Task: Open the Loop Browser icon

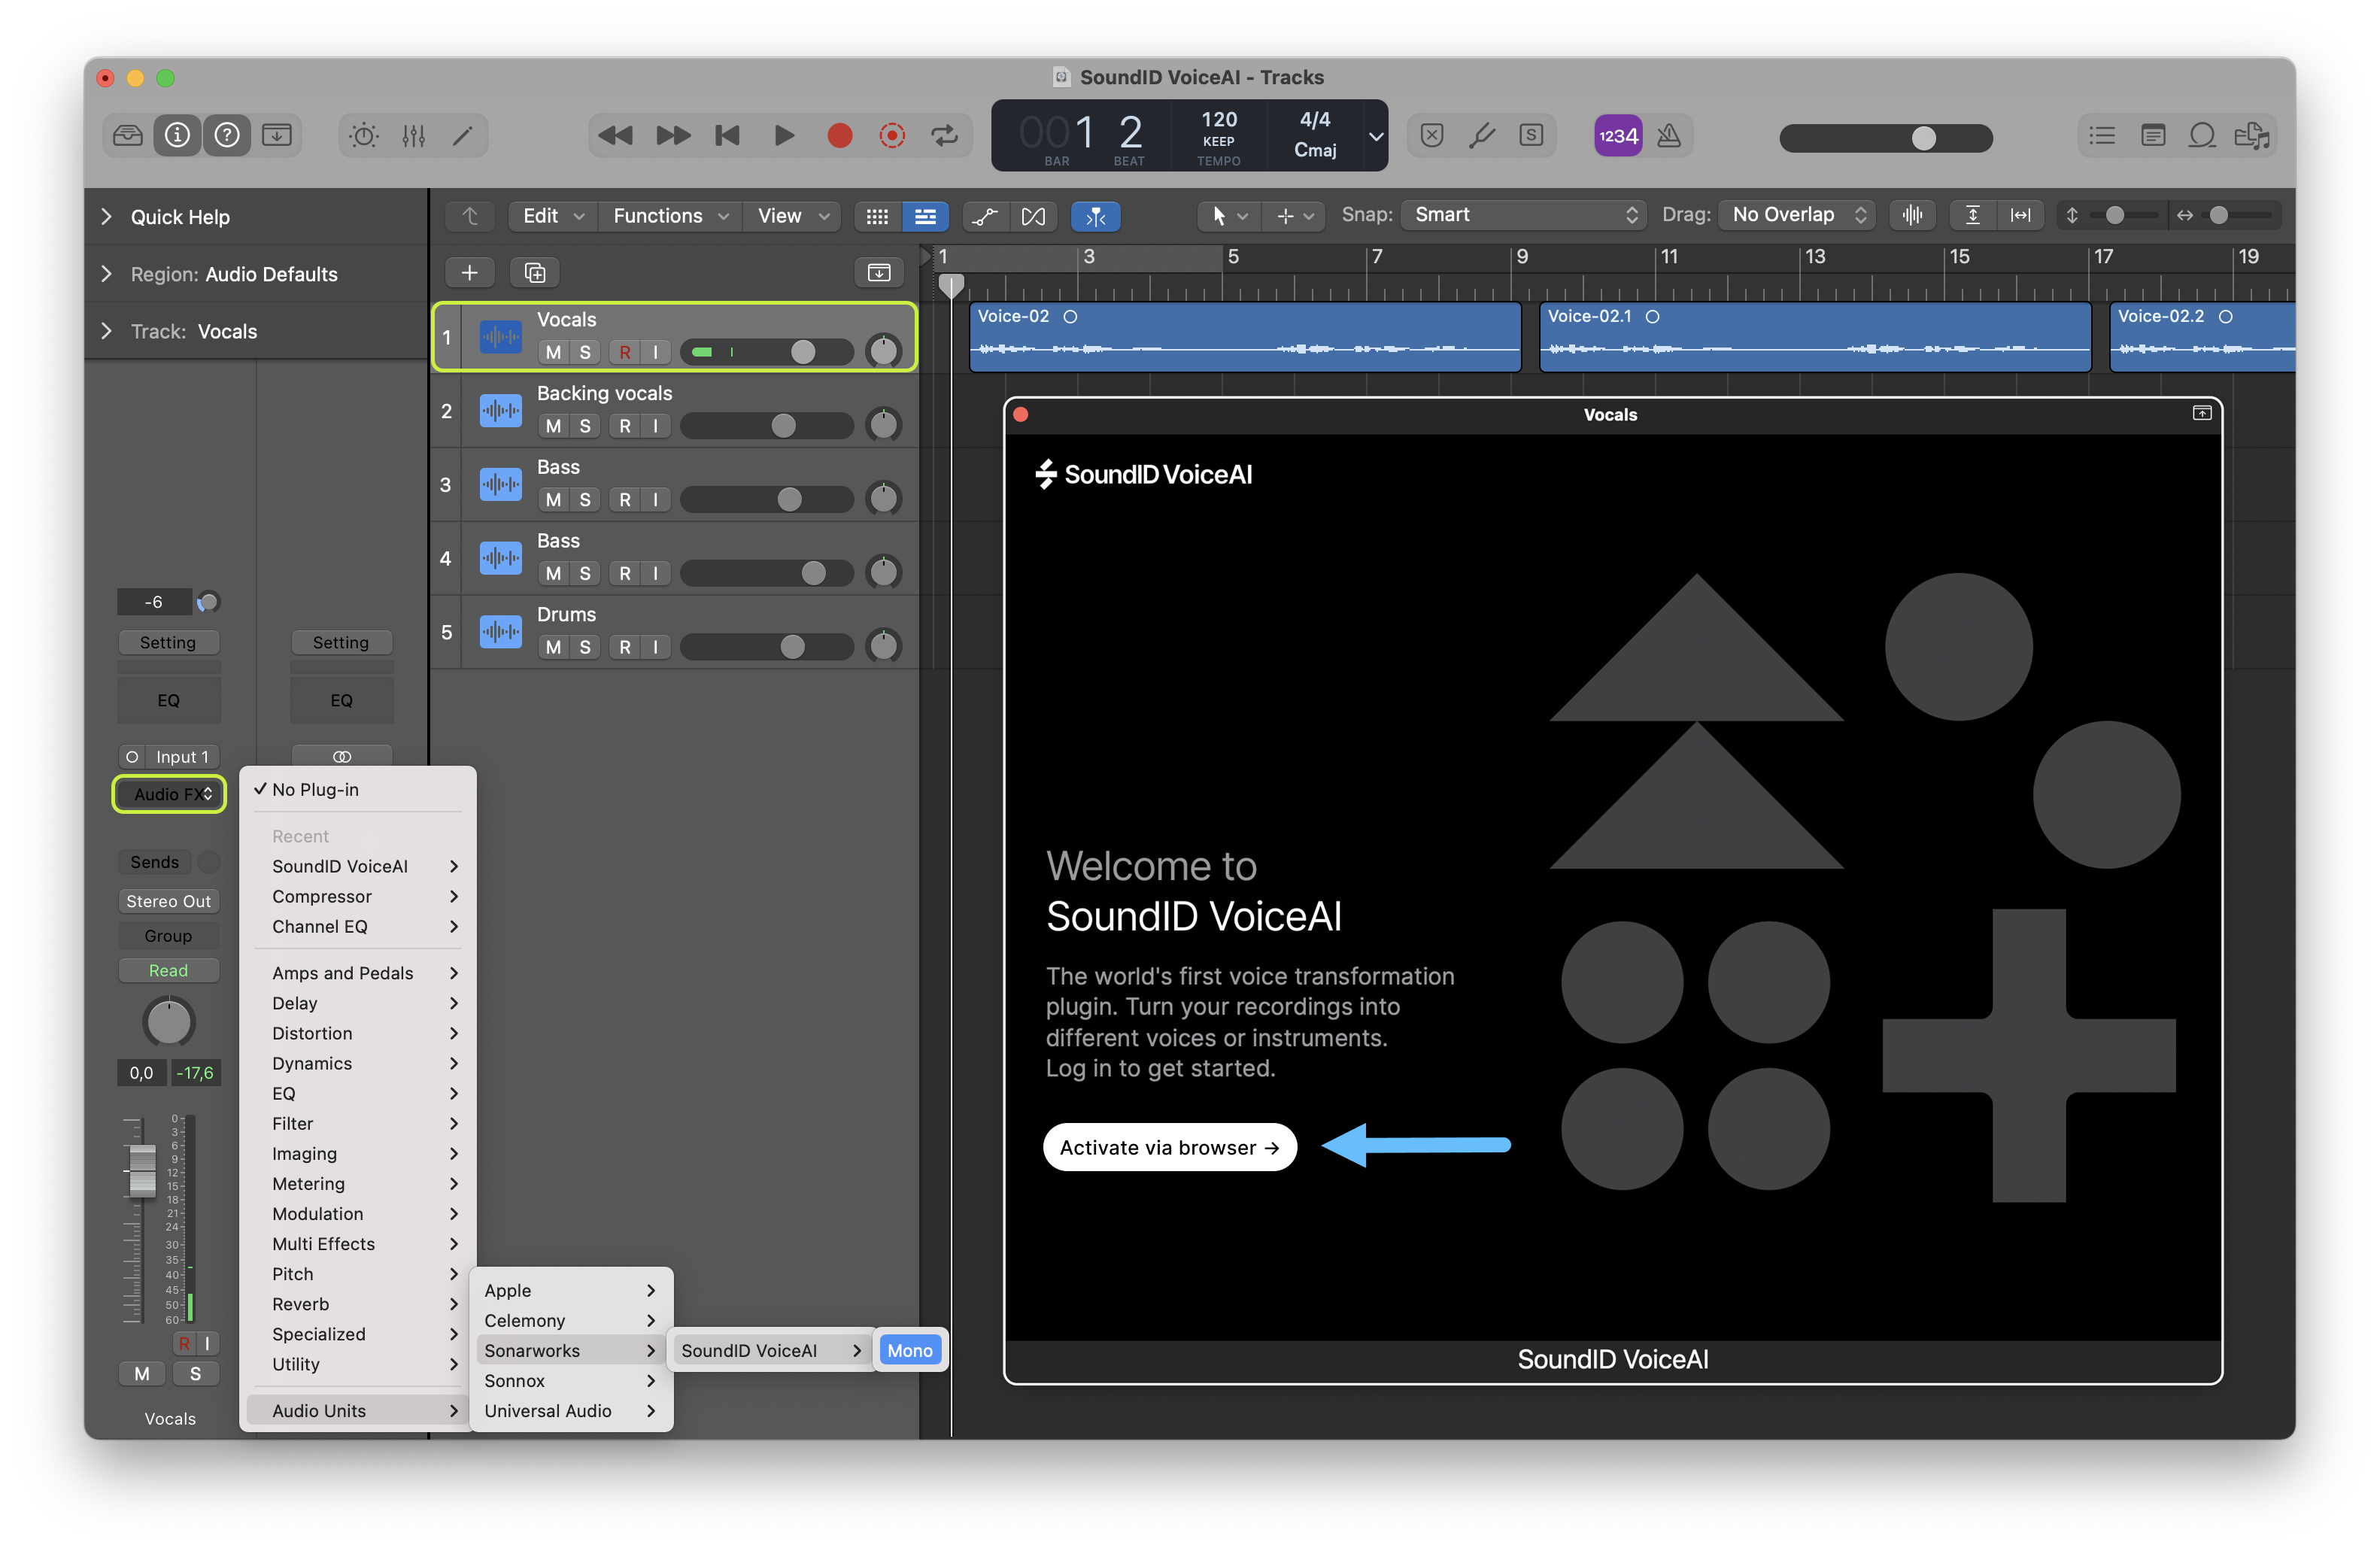Action: coord(2202,135)
